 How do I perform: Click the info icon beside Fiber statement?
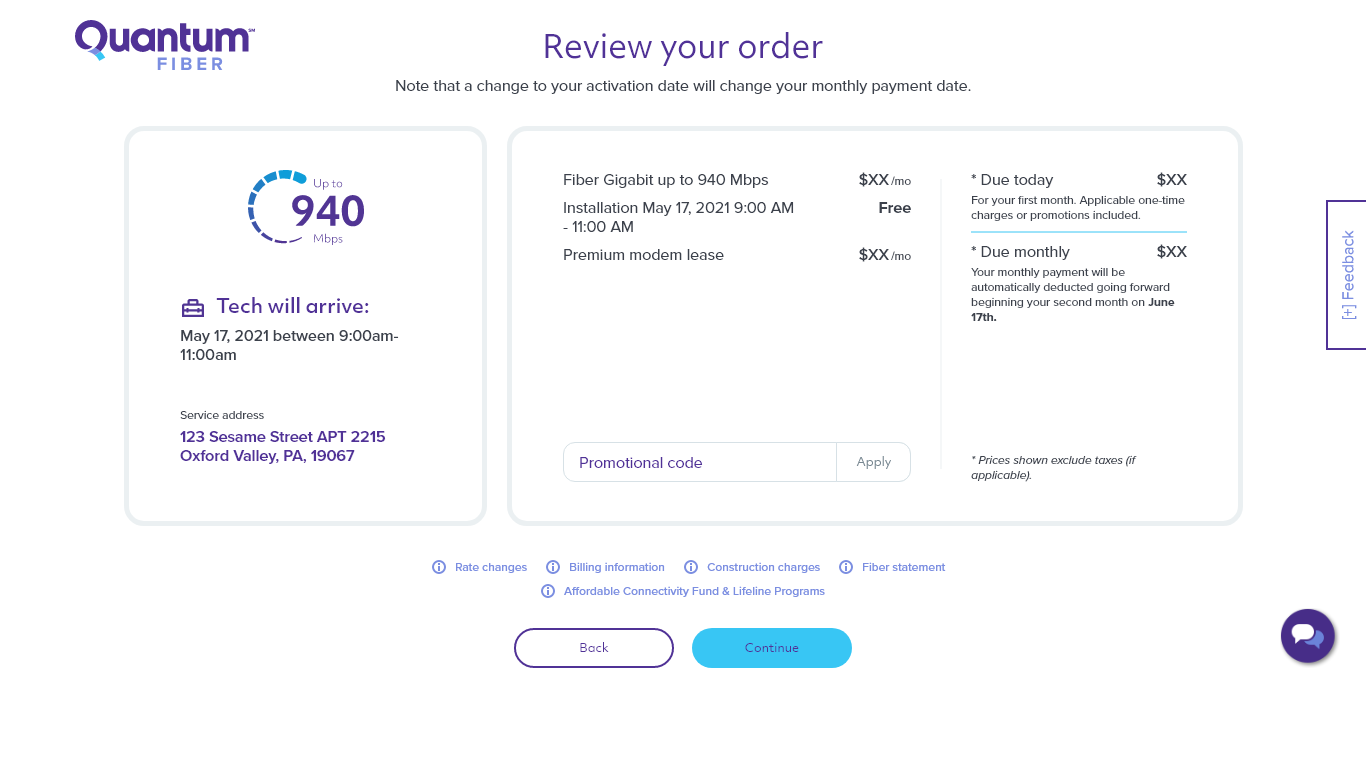846,567
